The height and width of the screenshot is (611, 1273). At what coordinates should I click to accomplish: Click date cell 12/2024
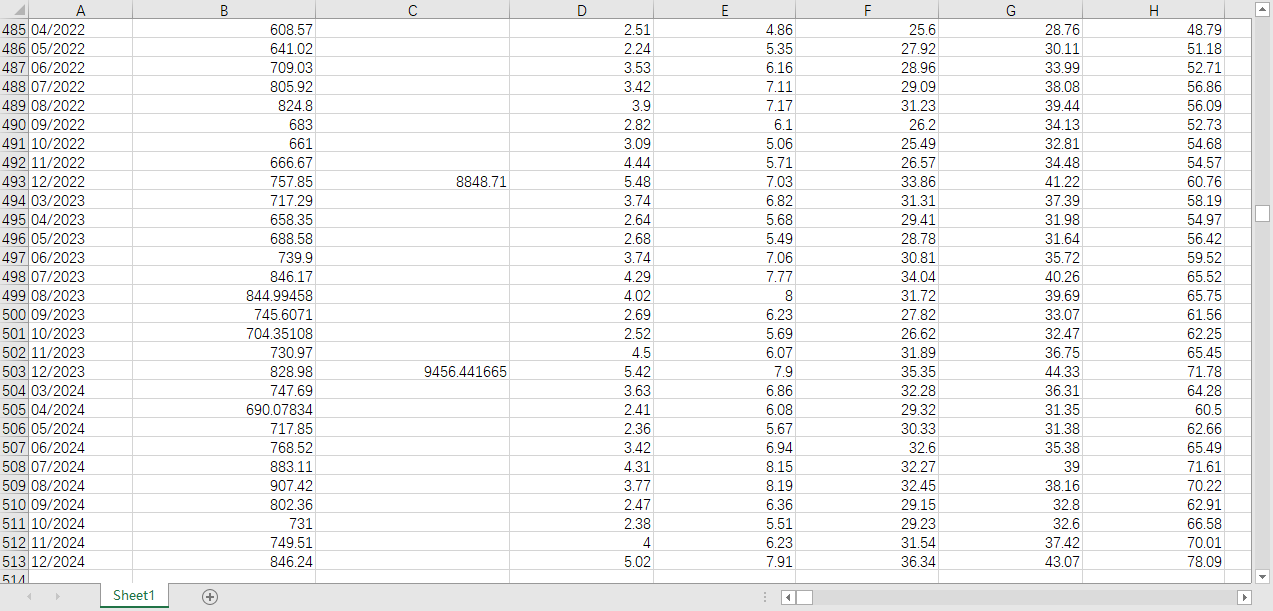click(81, 562)
